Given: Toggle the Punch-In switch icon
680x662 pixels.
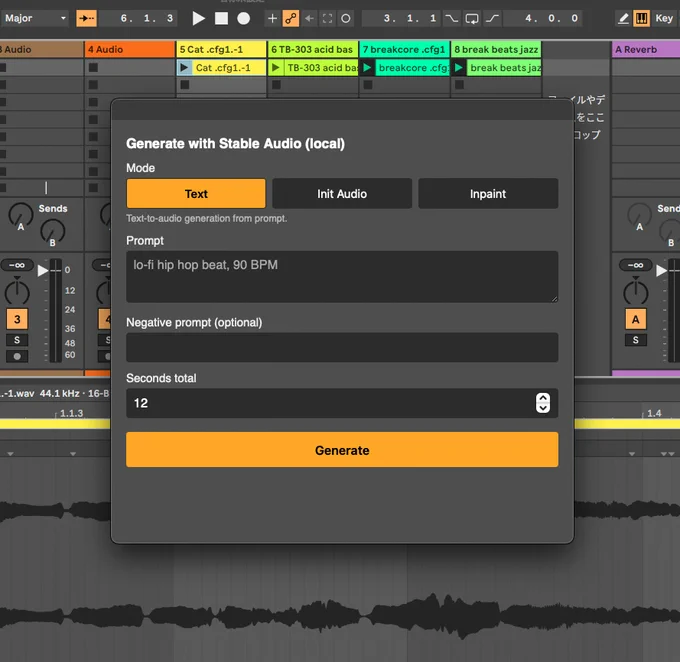Looking at the screenshot, I should pos(451,18).
